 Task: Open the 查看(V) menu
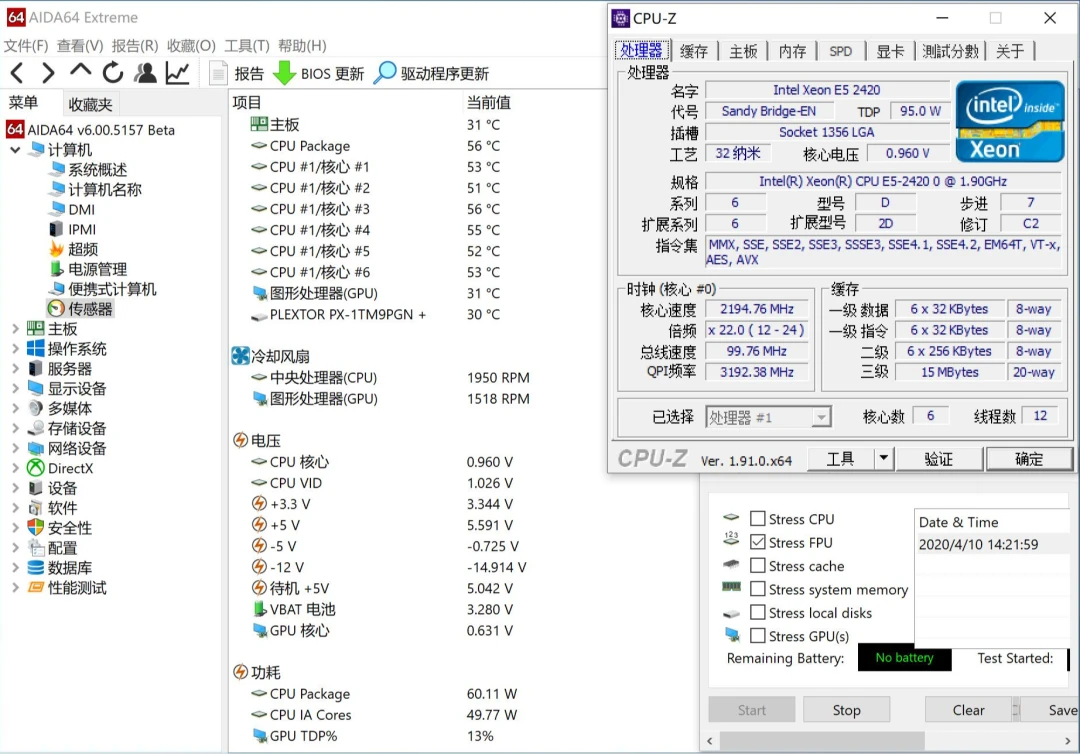click(80, 45)
